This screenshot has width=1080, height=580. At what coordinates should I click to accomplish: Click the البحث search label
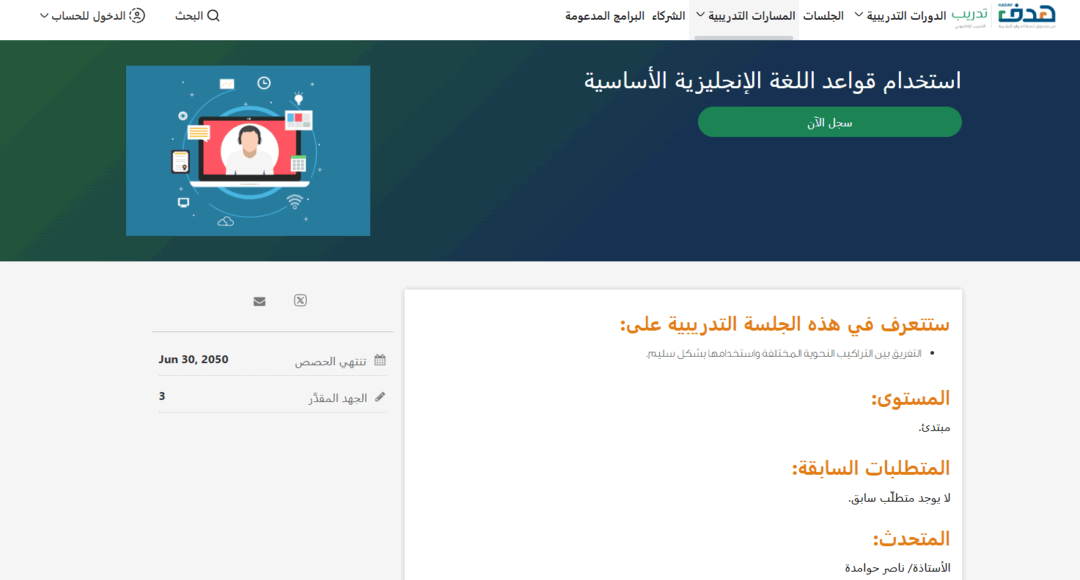click(x=190, y=15)
